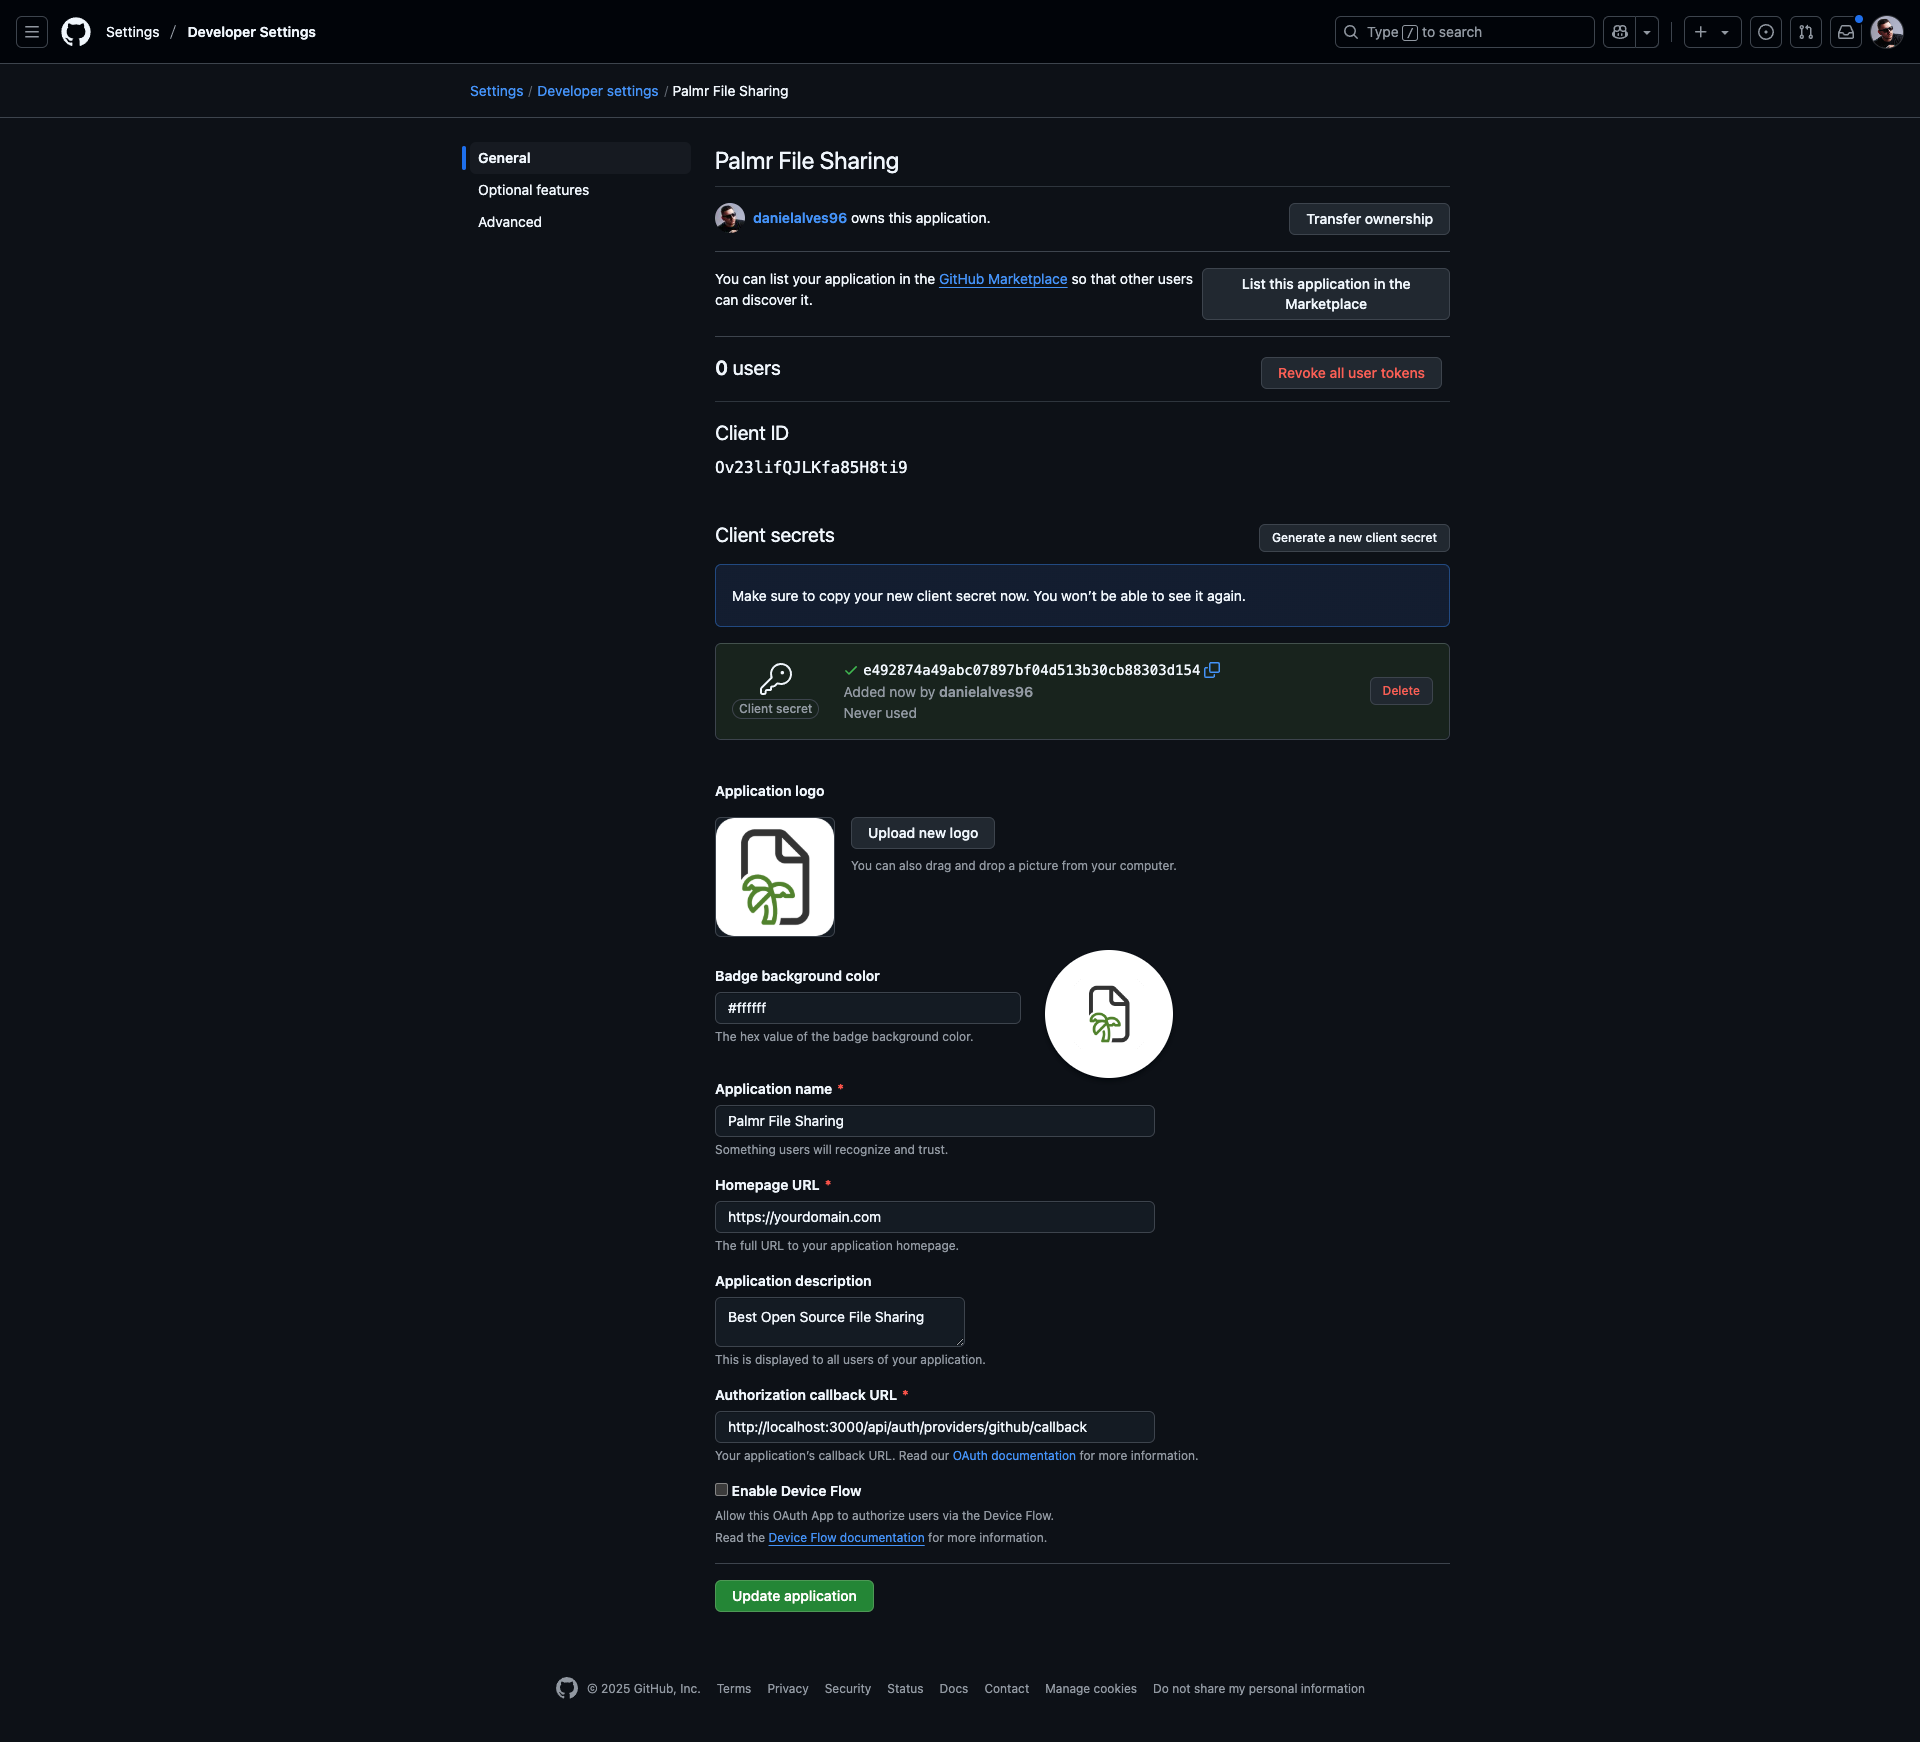1920x1742 pixels.
Task: Open the Contact footer link
Action: pyautogui.click(x=1006, y=1689)
